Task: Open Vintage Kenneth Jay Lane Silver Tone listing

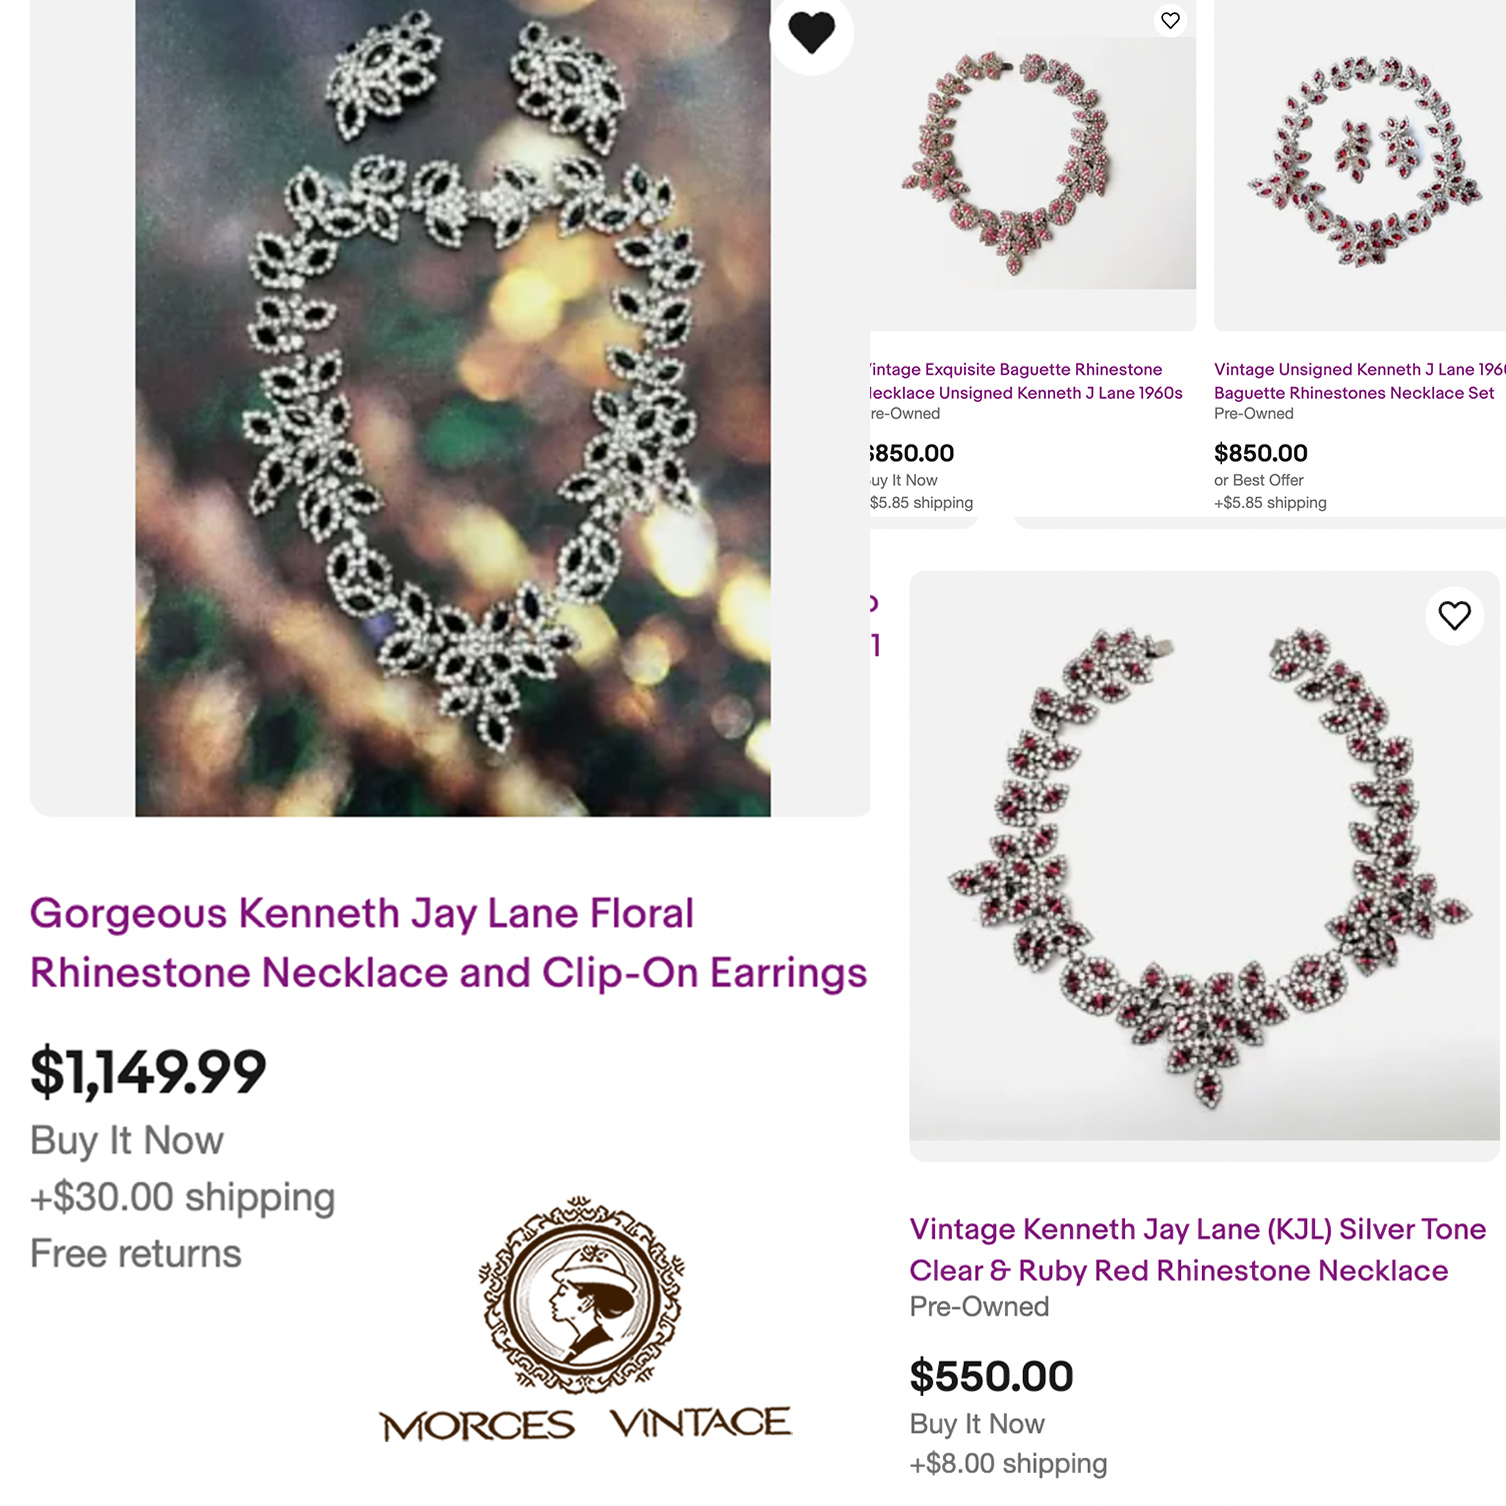Action: coord(1197,1249)
